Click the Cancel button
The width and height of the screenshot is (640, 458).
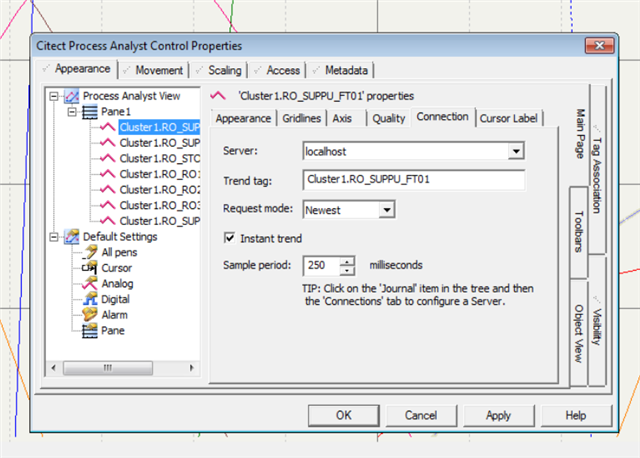click(421, 416)
